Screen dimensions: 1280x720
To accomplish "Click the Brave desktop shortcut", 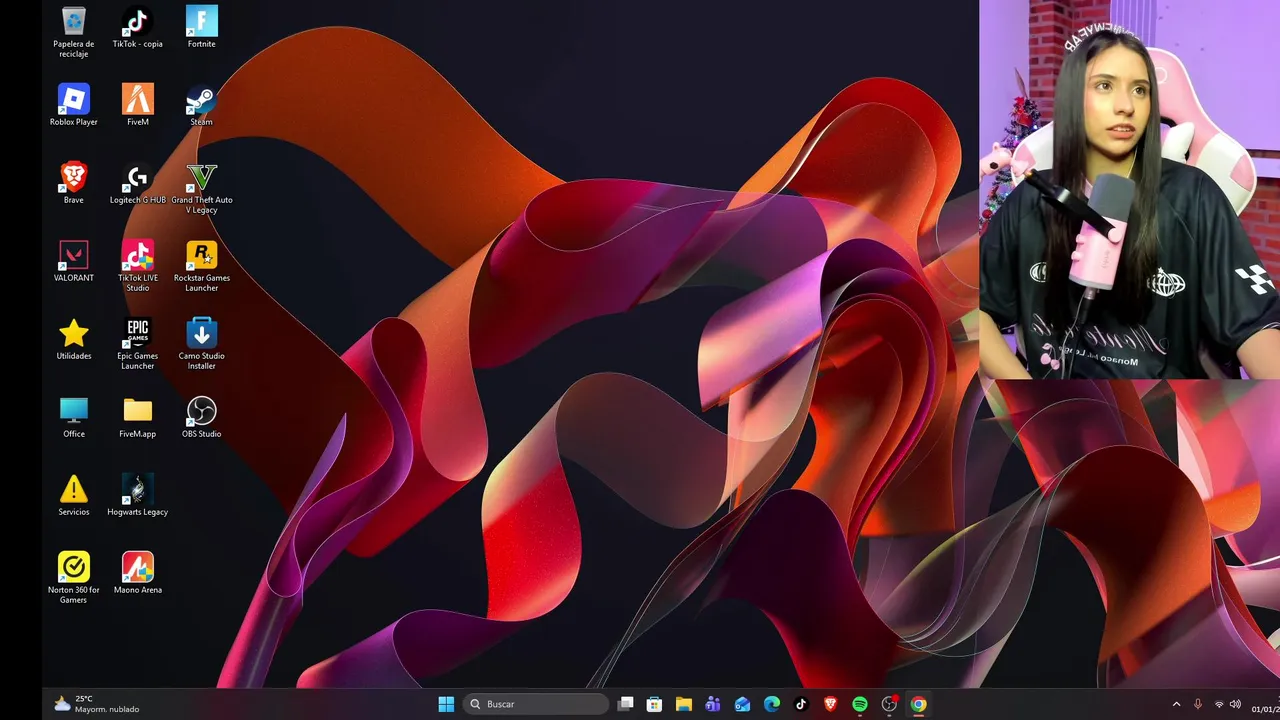I will 73,183.
